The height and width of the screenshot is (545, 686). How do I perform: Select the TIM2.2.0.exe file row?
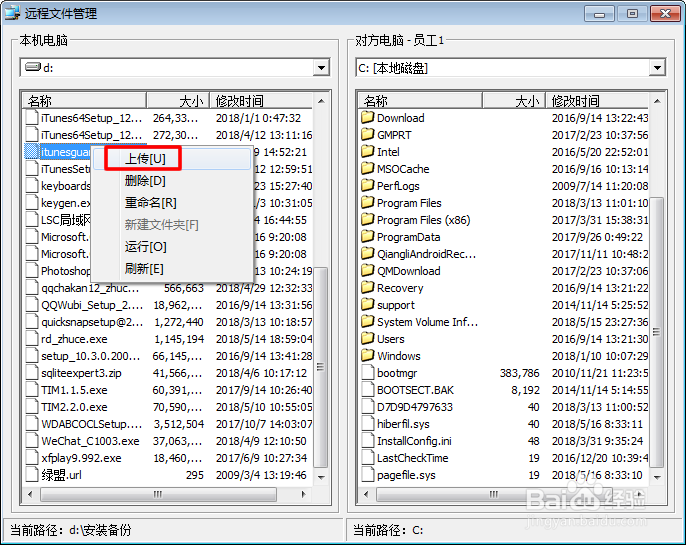click(168, 407)
